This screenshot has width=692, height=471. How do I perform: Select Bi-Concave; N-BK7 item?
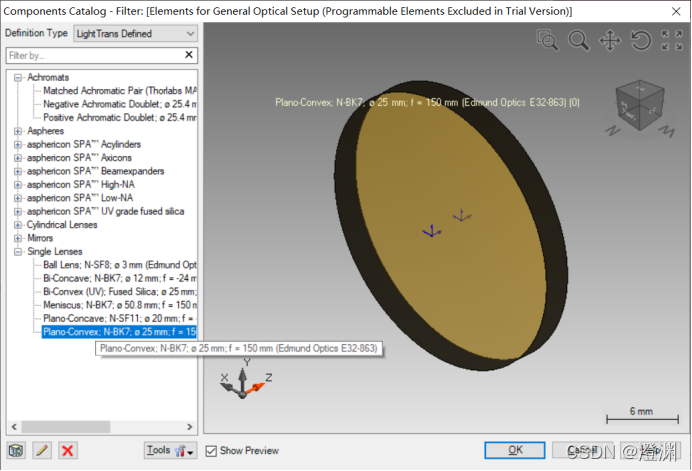120,278
